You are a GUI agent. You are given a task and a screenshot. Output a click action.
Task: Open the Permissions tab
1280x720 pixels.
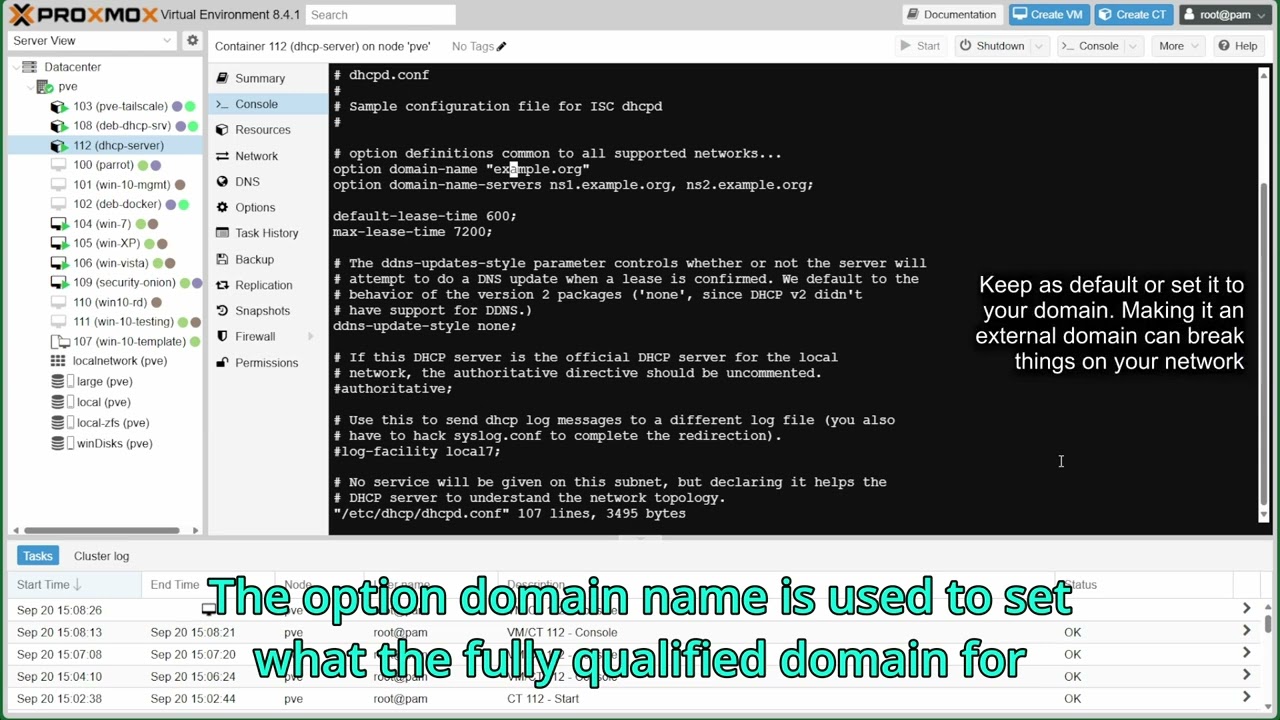266,363
